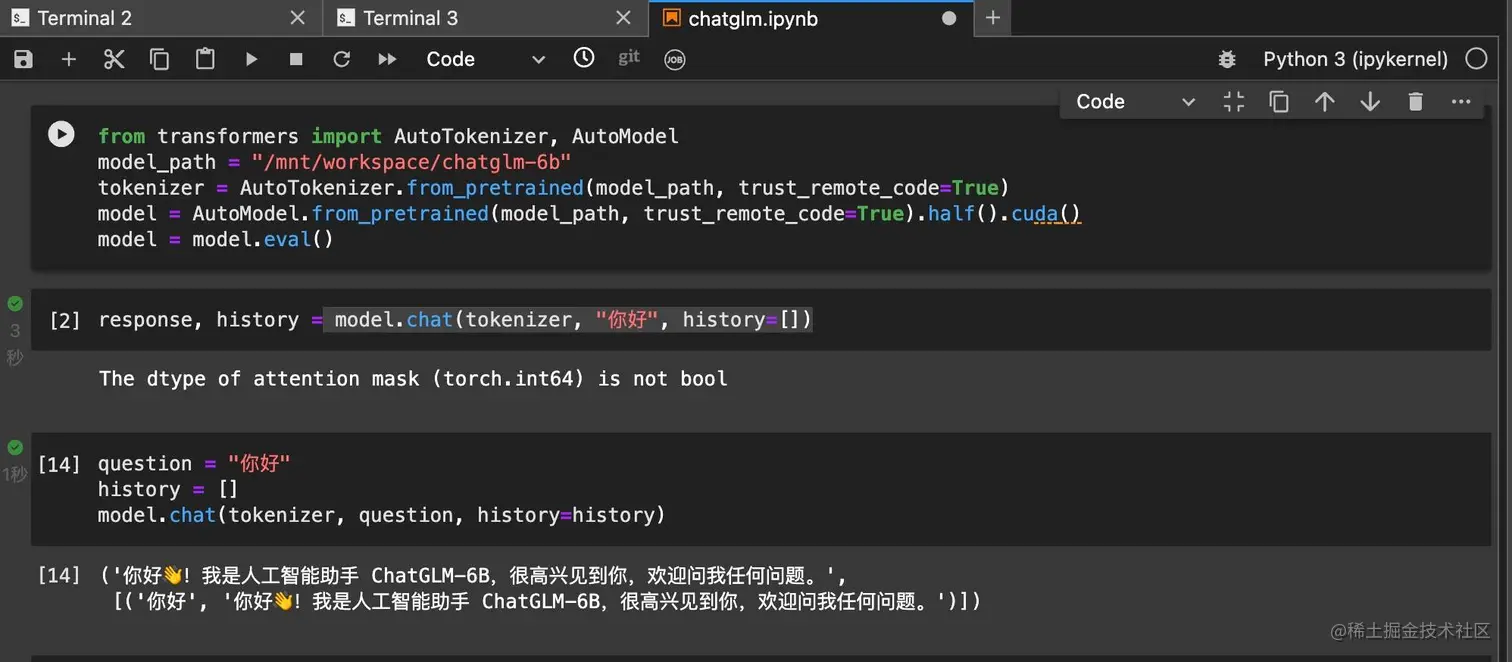Click the kernel status circle indicator
The width and height of the screenshot is (1512, 662).
coord(1476,59)
